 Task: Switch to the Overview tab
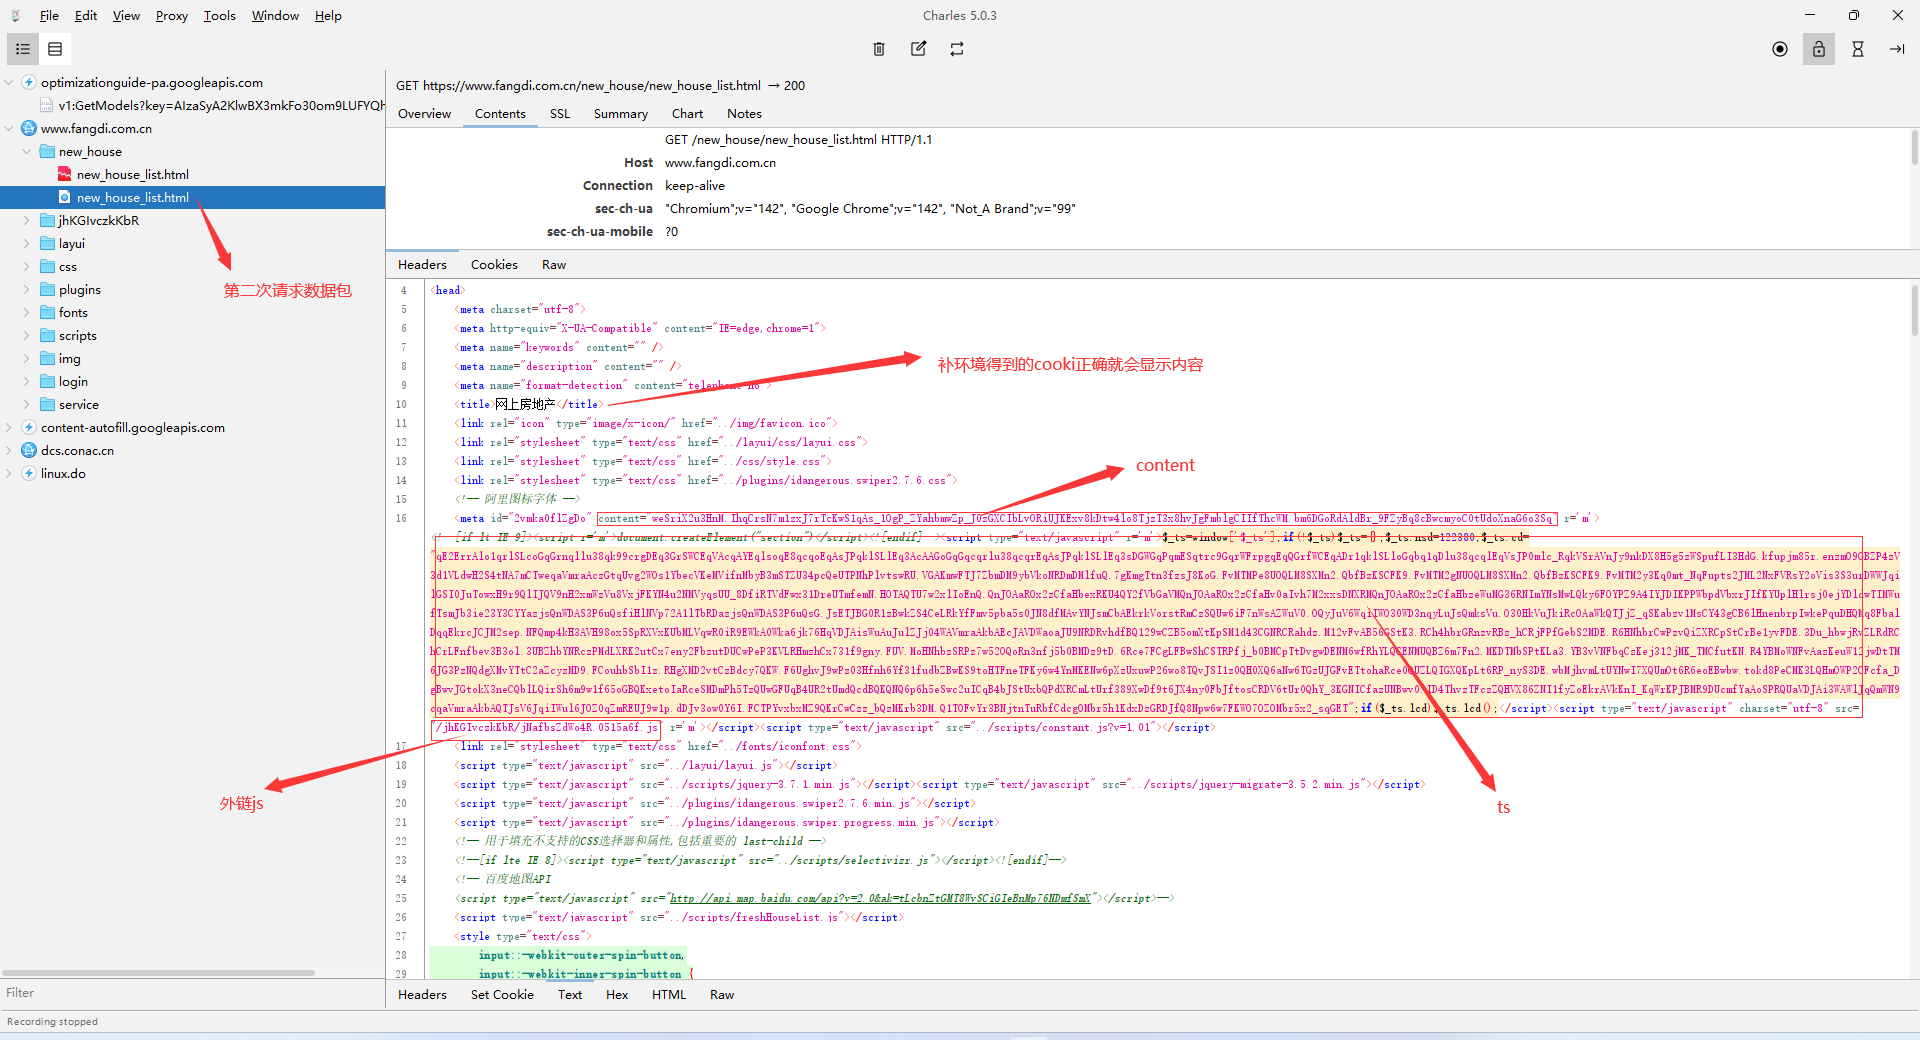425,114
